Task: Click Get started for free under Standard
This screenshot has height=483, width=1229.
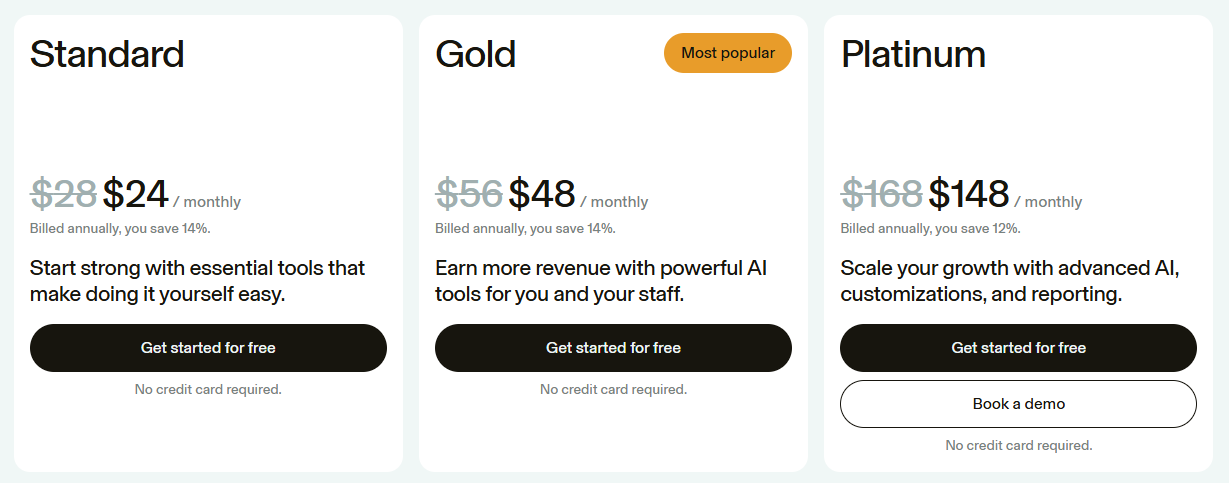Action: [x=208, y=348]
